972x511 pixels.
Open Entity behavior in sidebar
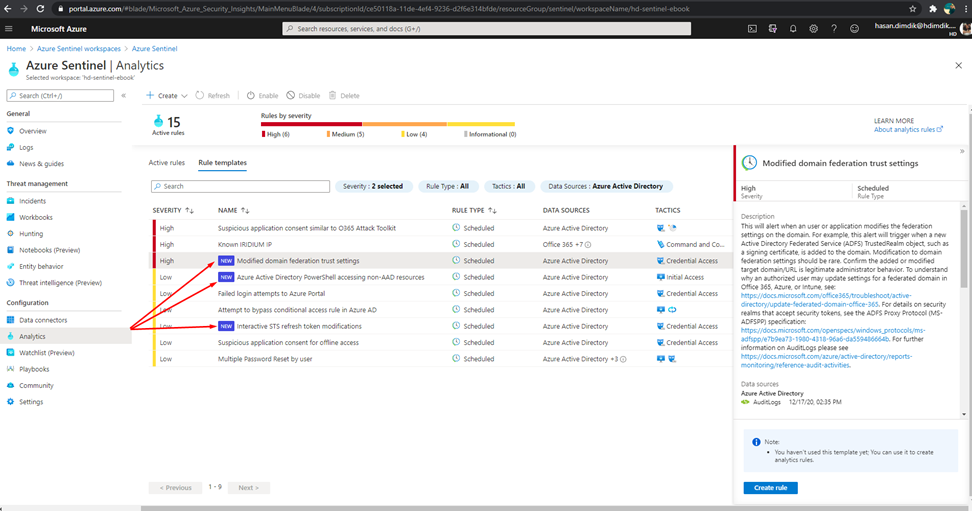(41, 266)
